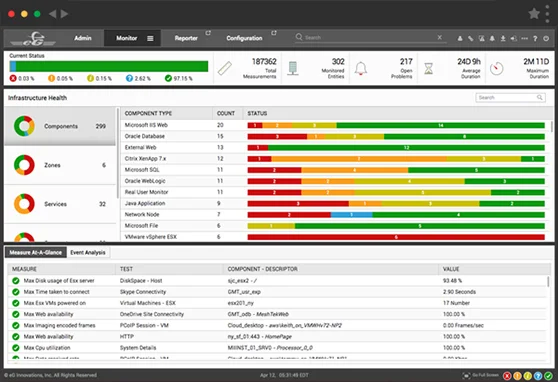Sort by COUNT column header
558x382 pixels.
click(x=226, y=113)
